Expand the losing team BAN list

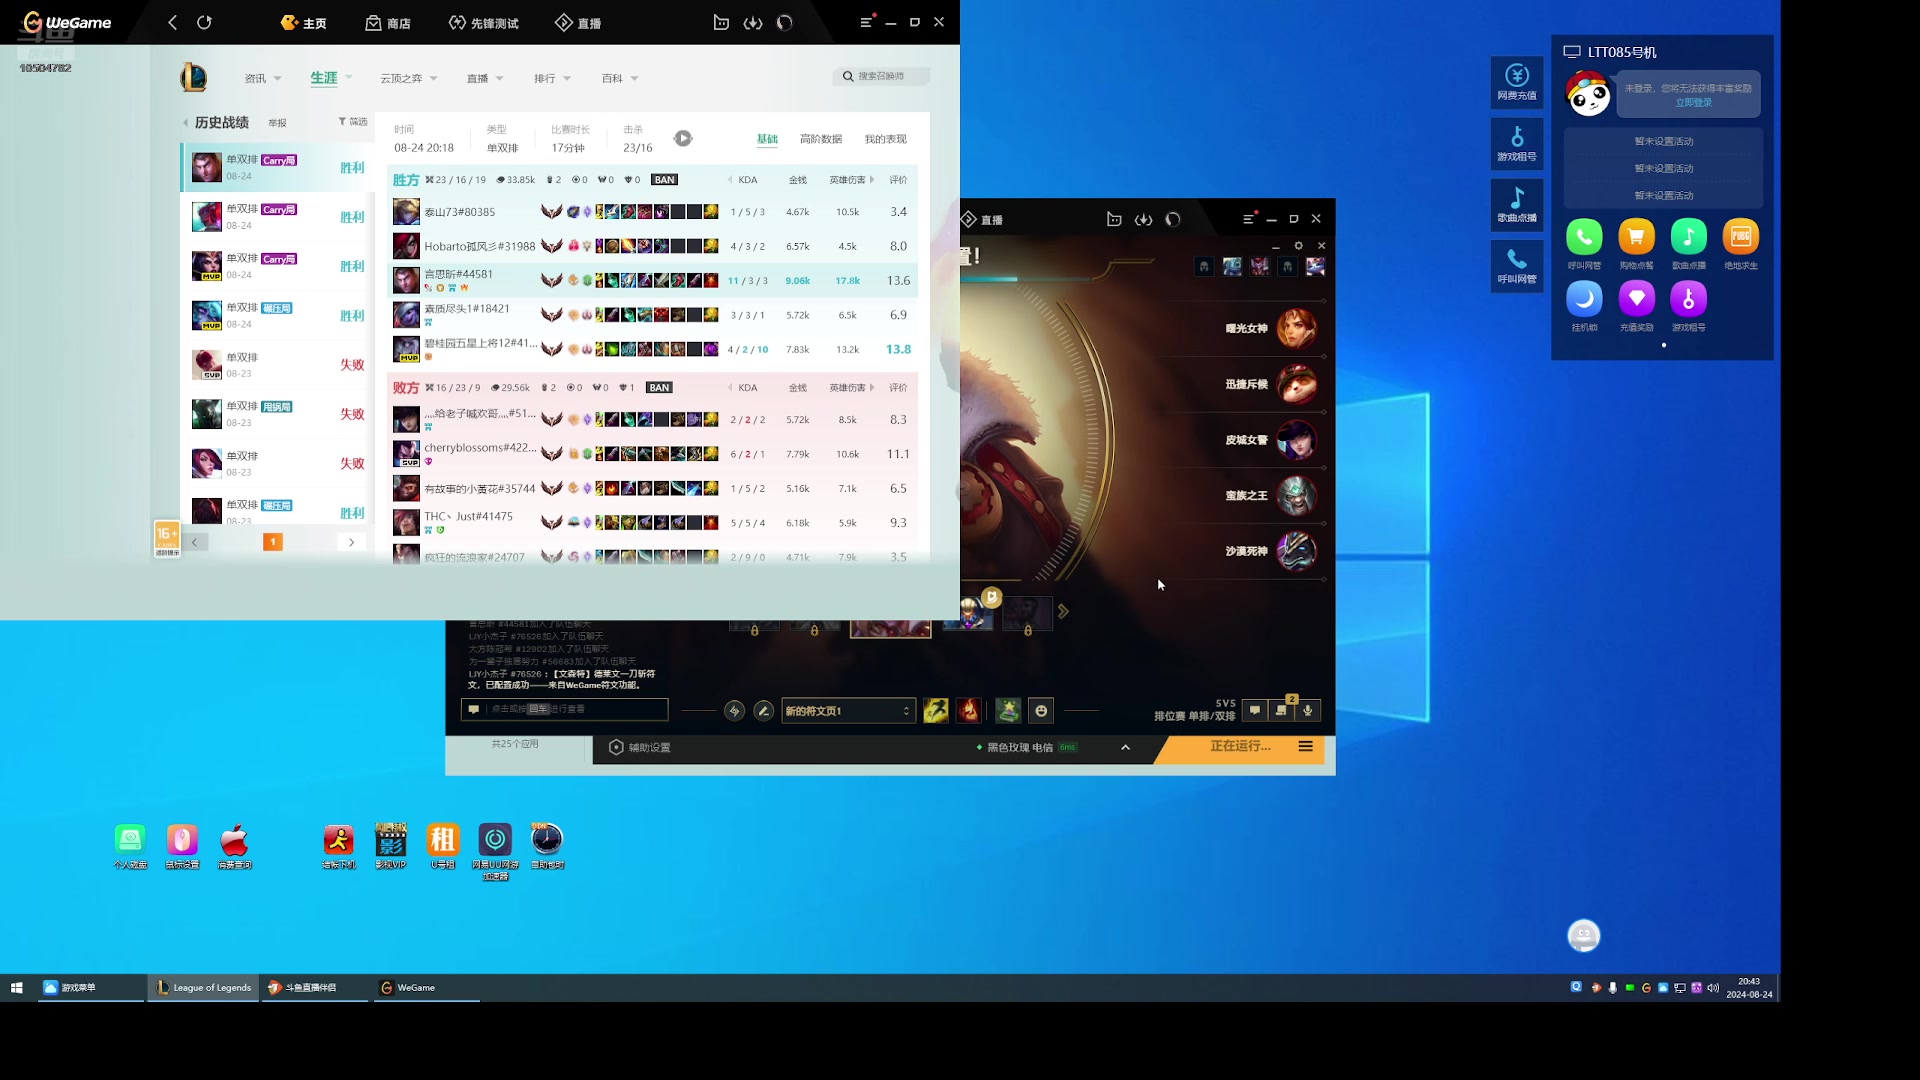(x=659, y=388)
